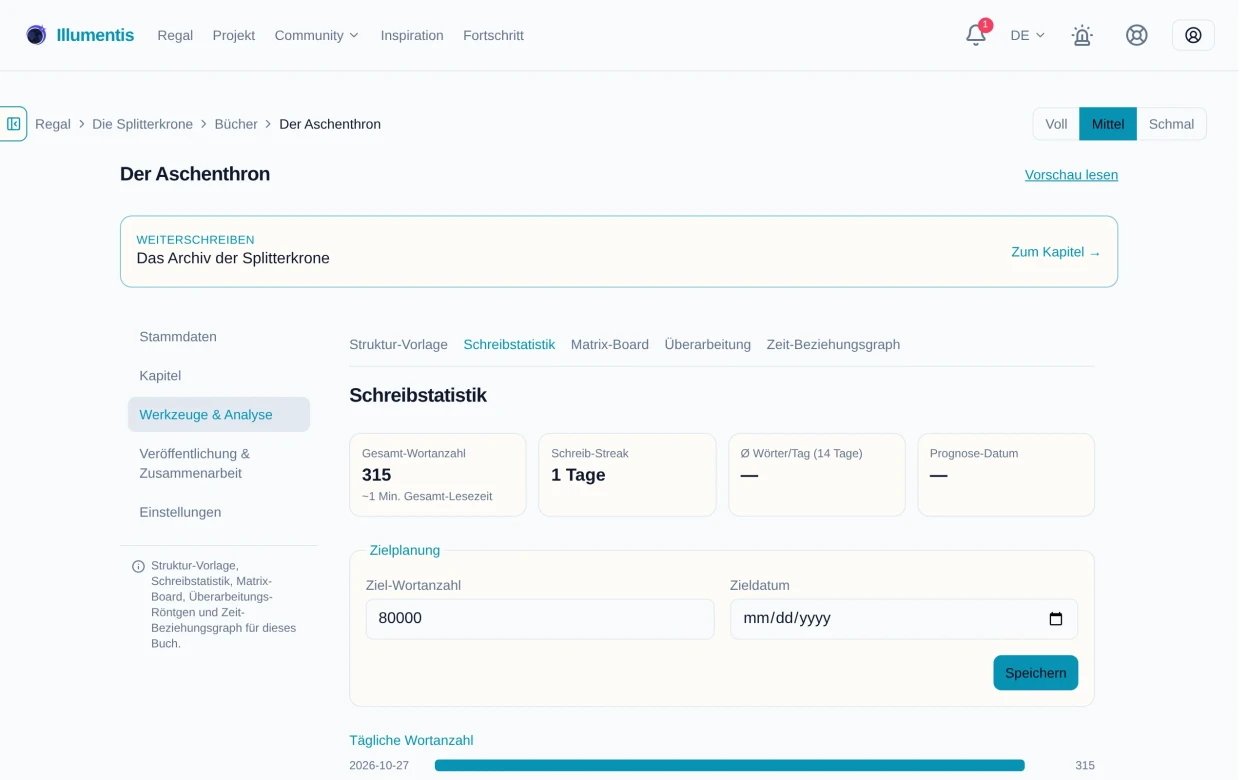The image size is (1248, 780).
Task: Open Veröffentlichung & Zusammenarbeit section
Action: point(219,464)
